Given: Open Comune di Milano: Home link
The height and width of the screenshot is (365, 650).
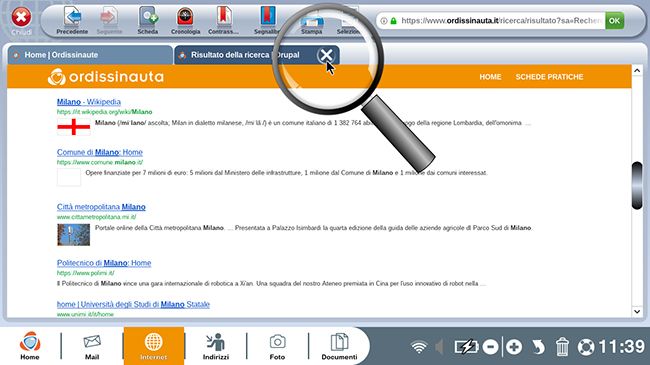Looking at the screenshot, I should [x=99, y=152].
